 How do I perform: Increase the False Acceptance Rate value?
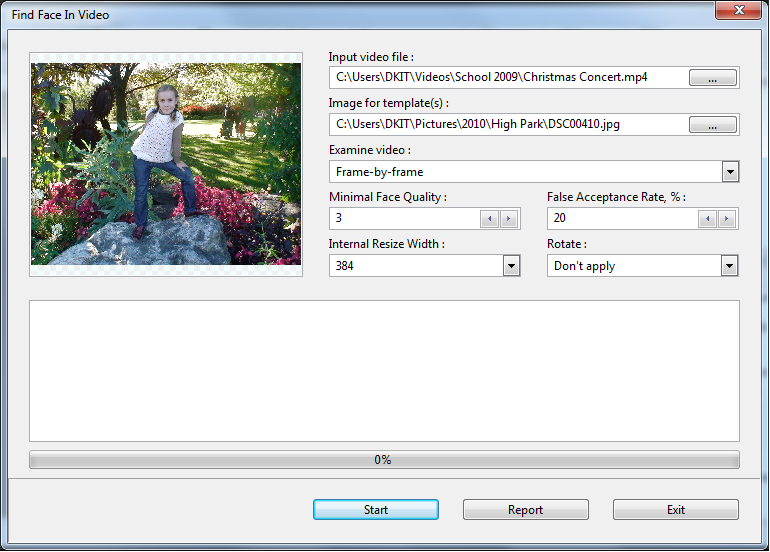727,219
